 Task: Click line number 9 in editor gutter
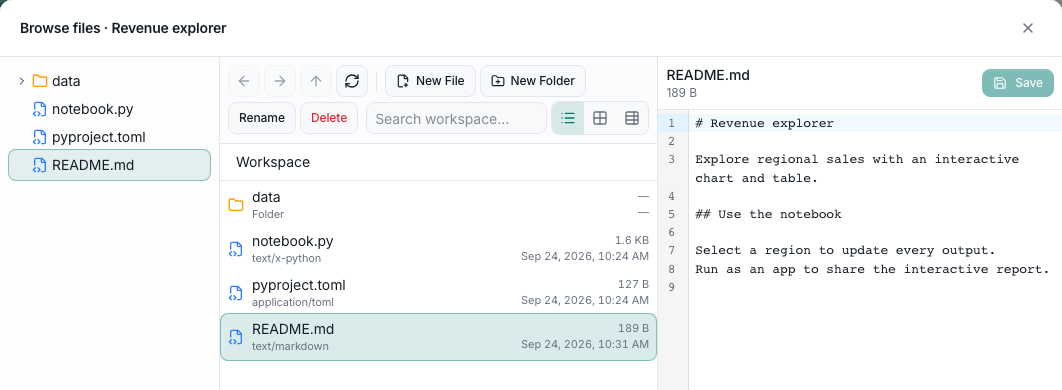(671, 287)
